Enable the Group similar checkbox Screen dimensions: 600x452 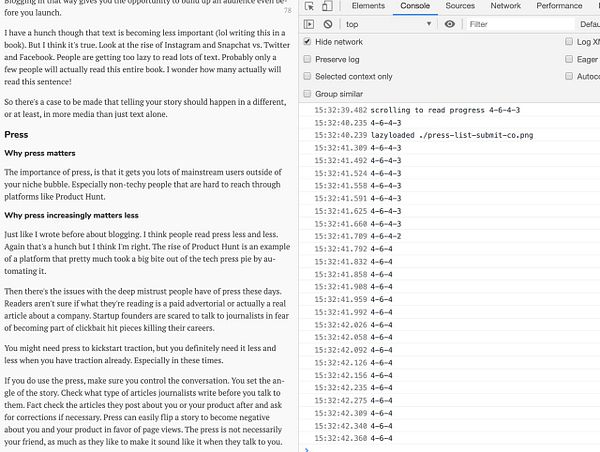click(x=307, y=93)
